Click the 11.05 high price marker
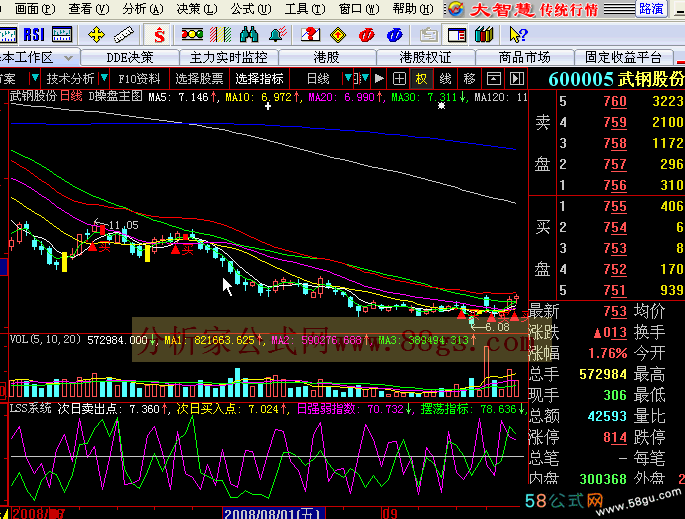This screenshot has height=519, width=685. click(123, 225)
